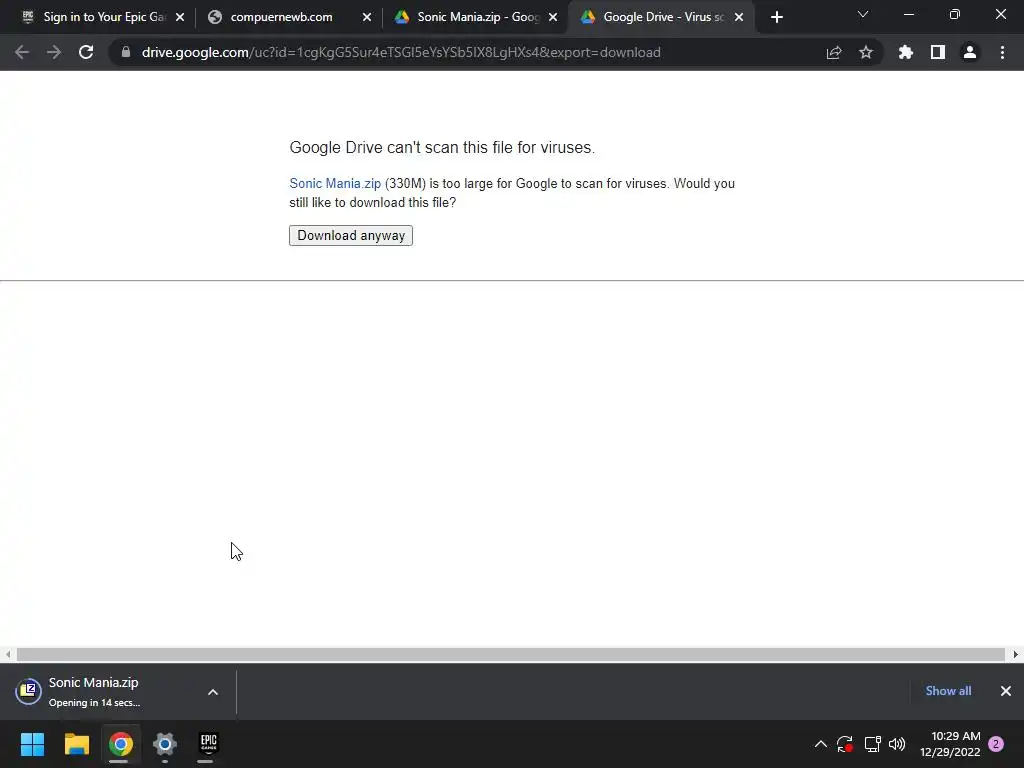The width and height of the screenshot is (1024, 768).
Task: Restore down the Chrome window
Action: point(955,14)
